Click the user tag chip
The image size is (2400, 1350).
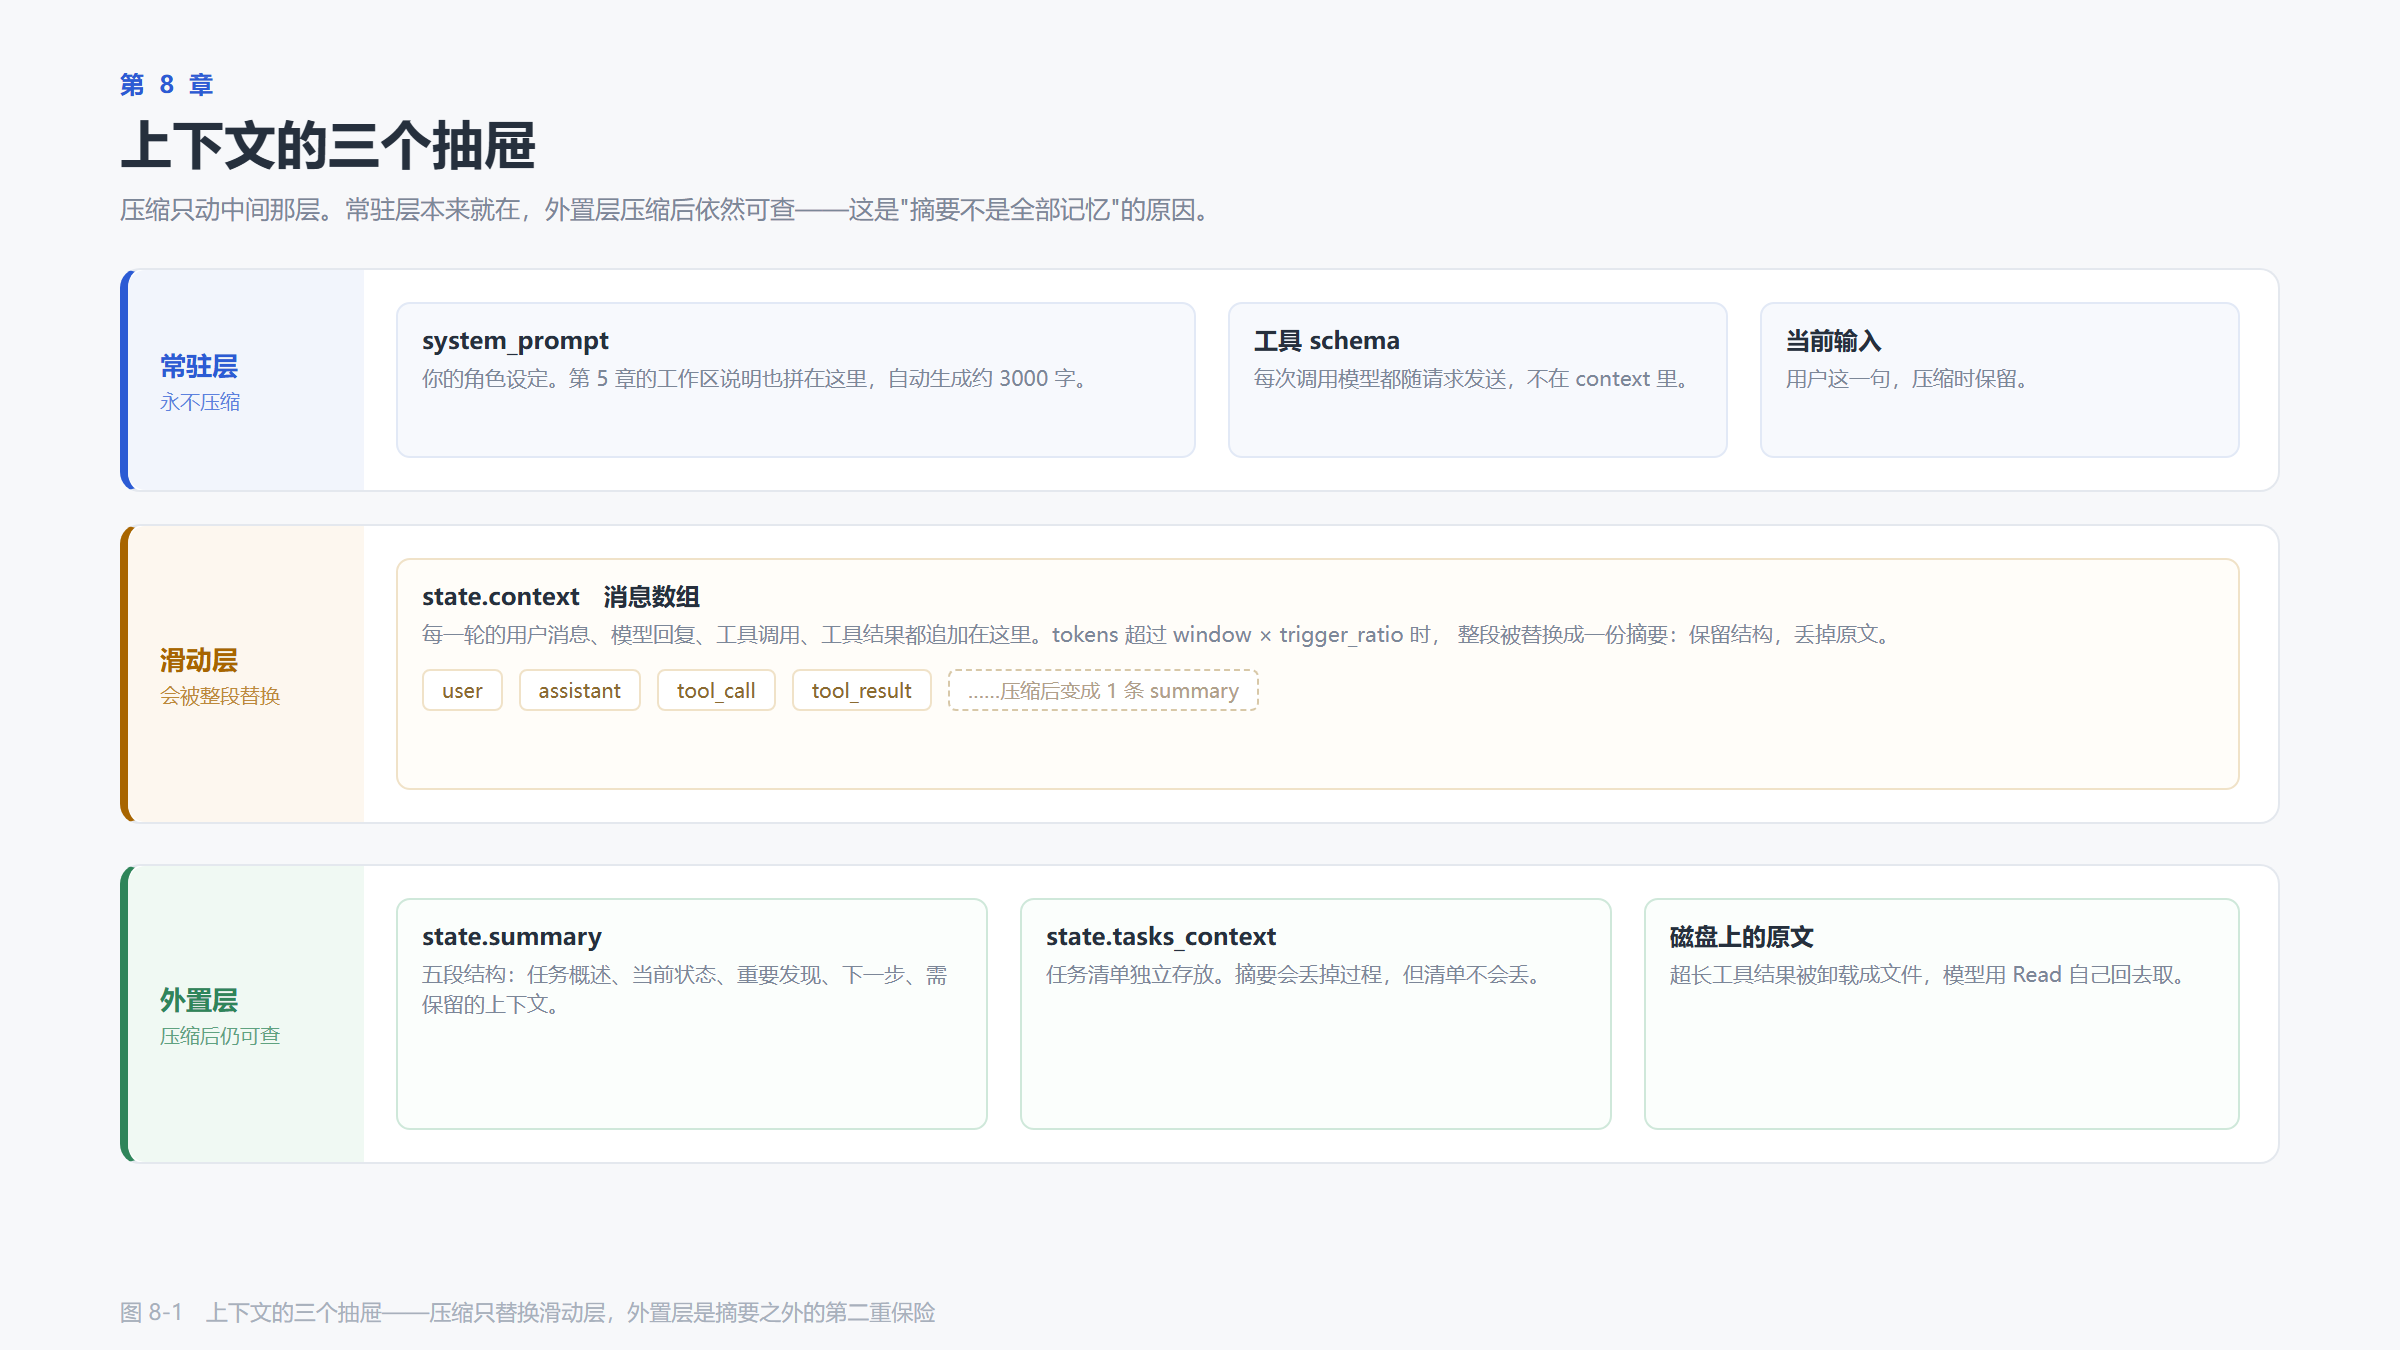462,690
